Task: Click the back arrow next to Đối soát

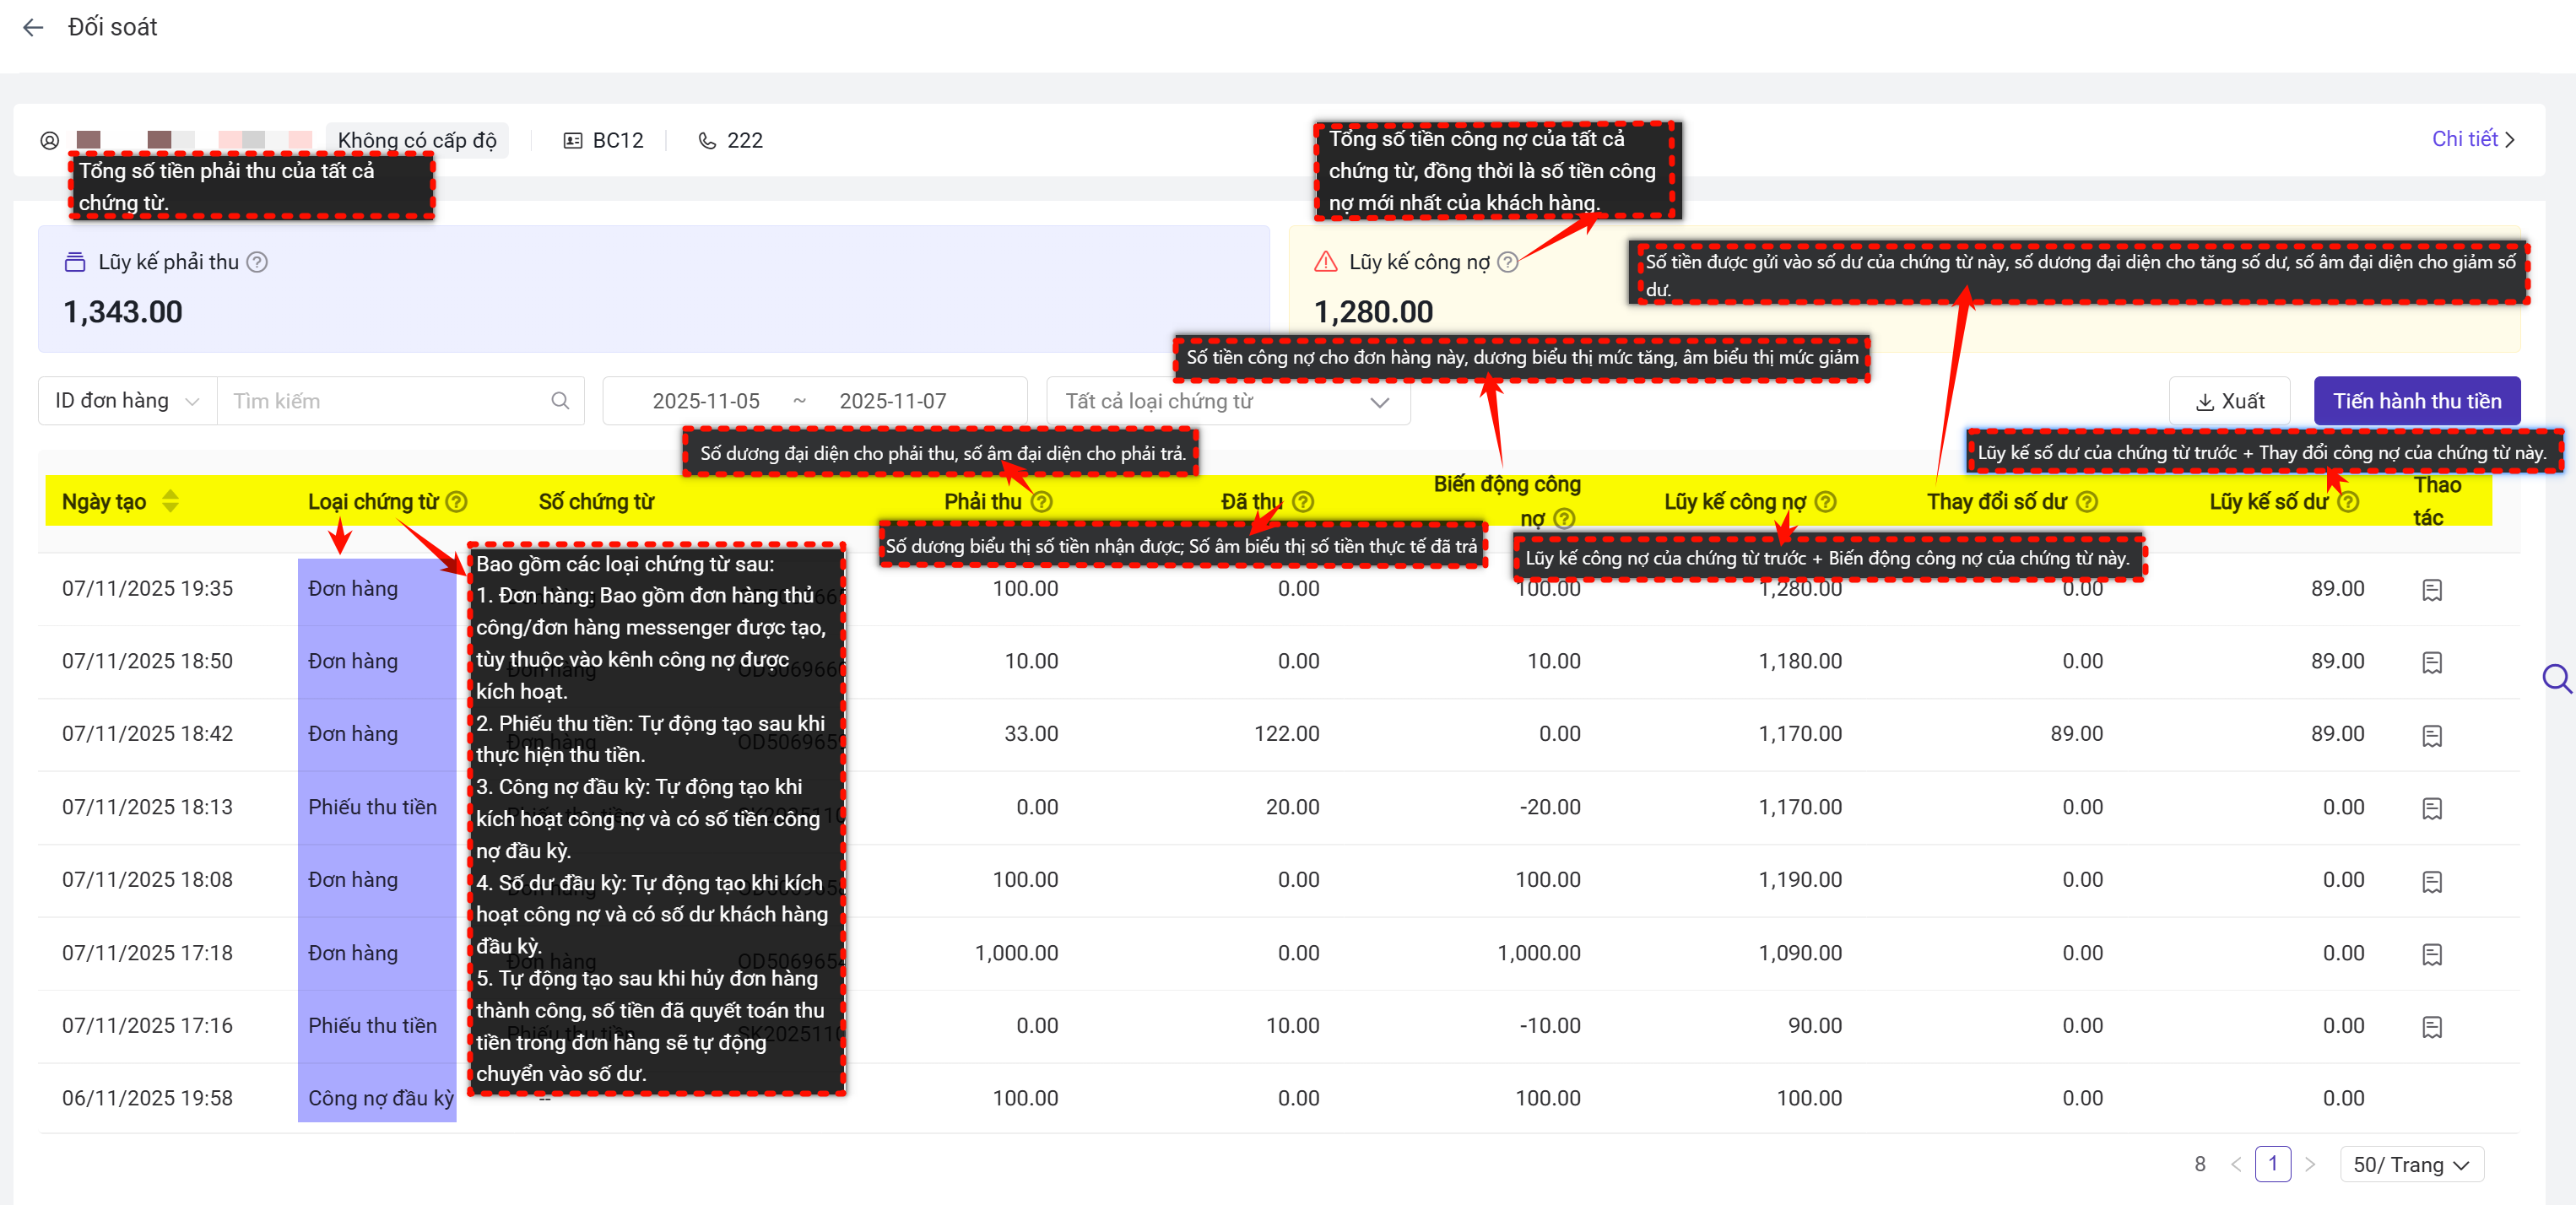Action: click(33, 28)
